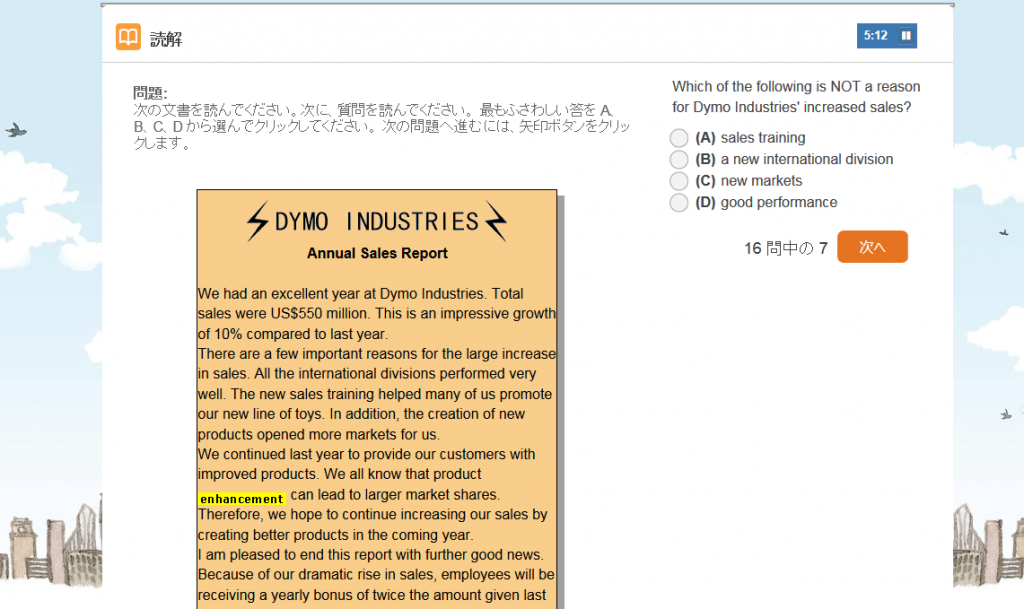Click the 5:12 countdown timer

click(x=876, y=35)
